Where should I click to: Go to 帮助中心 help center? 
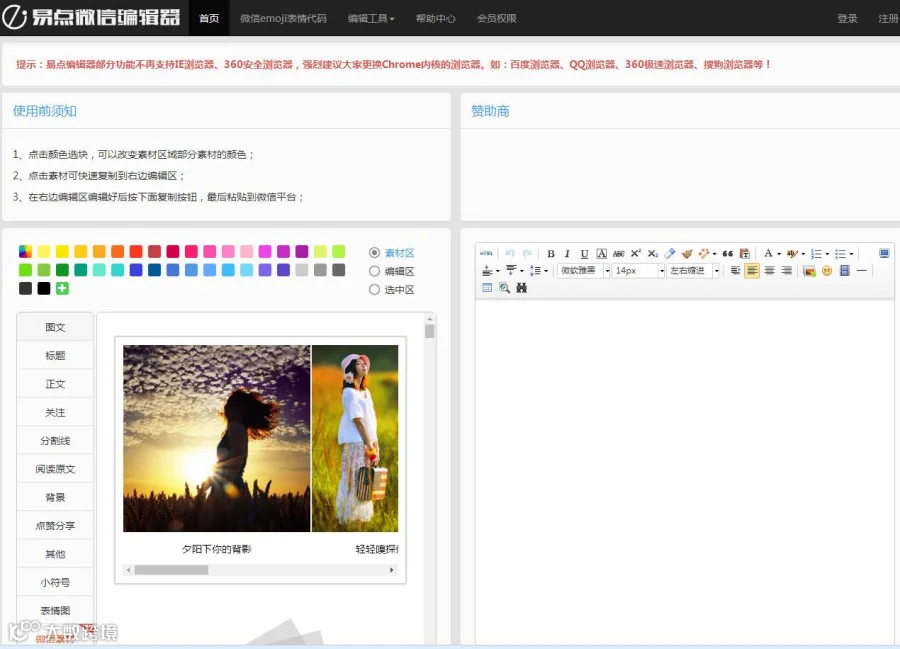coord(436,18)
